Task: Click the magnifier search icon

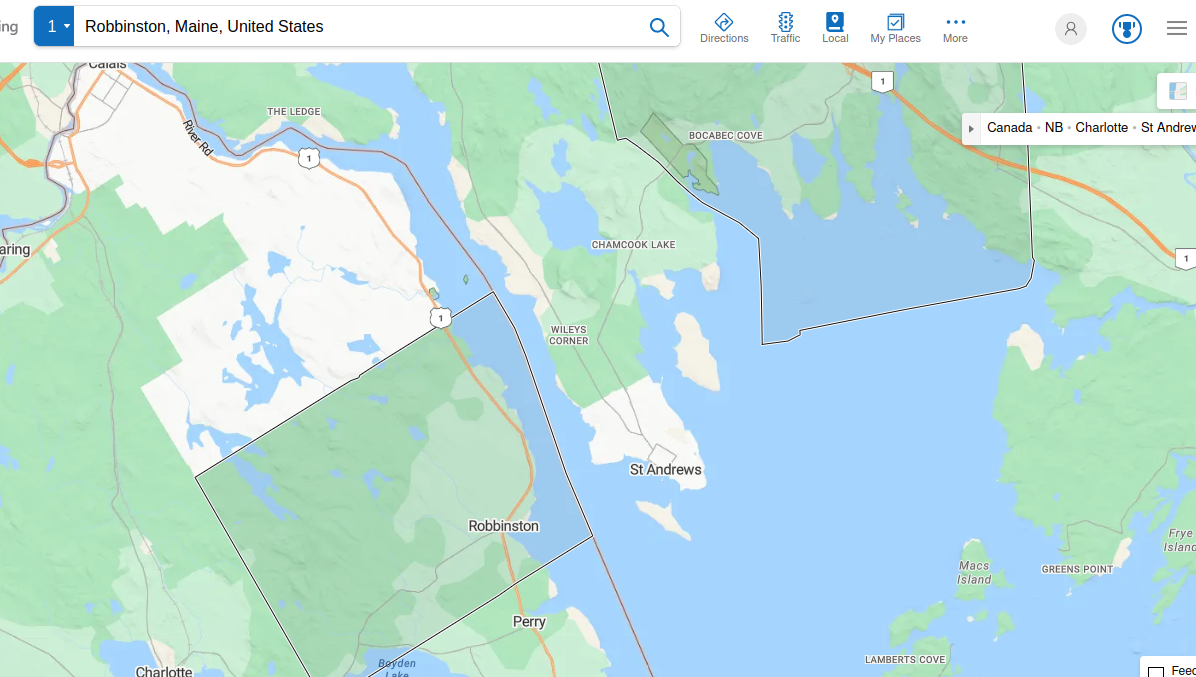Action: (x=659, y=27)
